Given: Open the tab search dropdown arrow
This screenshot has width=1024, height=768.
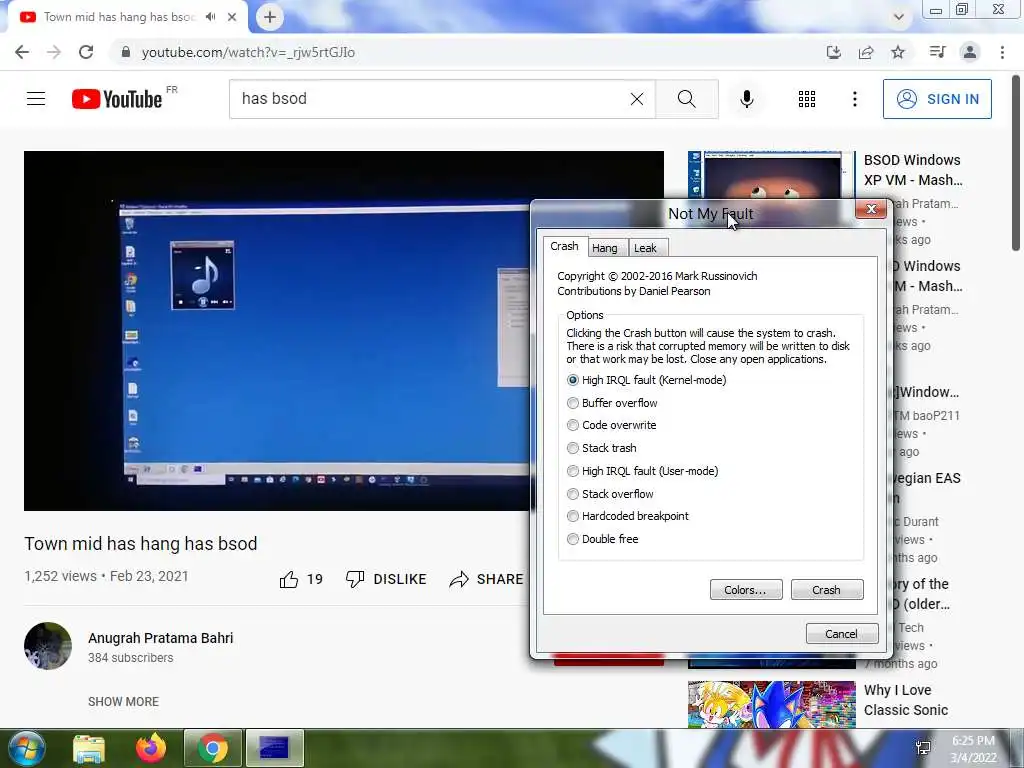Looking at the screenshot, I should coord(899,17).
